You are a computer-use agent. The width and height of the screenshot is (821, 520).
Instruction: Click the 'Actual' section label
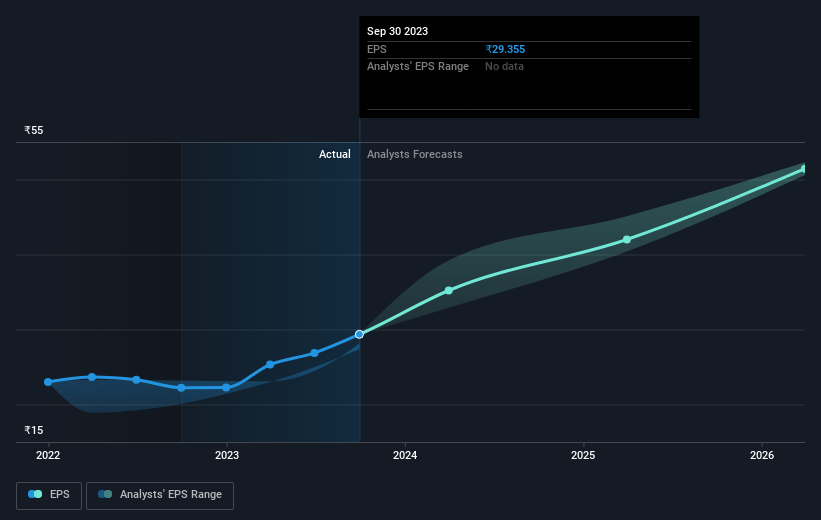click(x=335, y=154)
